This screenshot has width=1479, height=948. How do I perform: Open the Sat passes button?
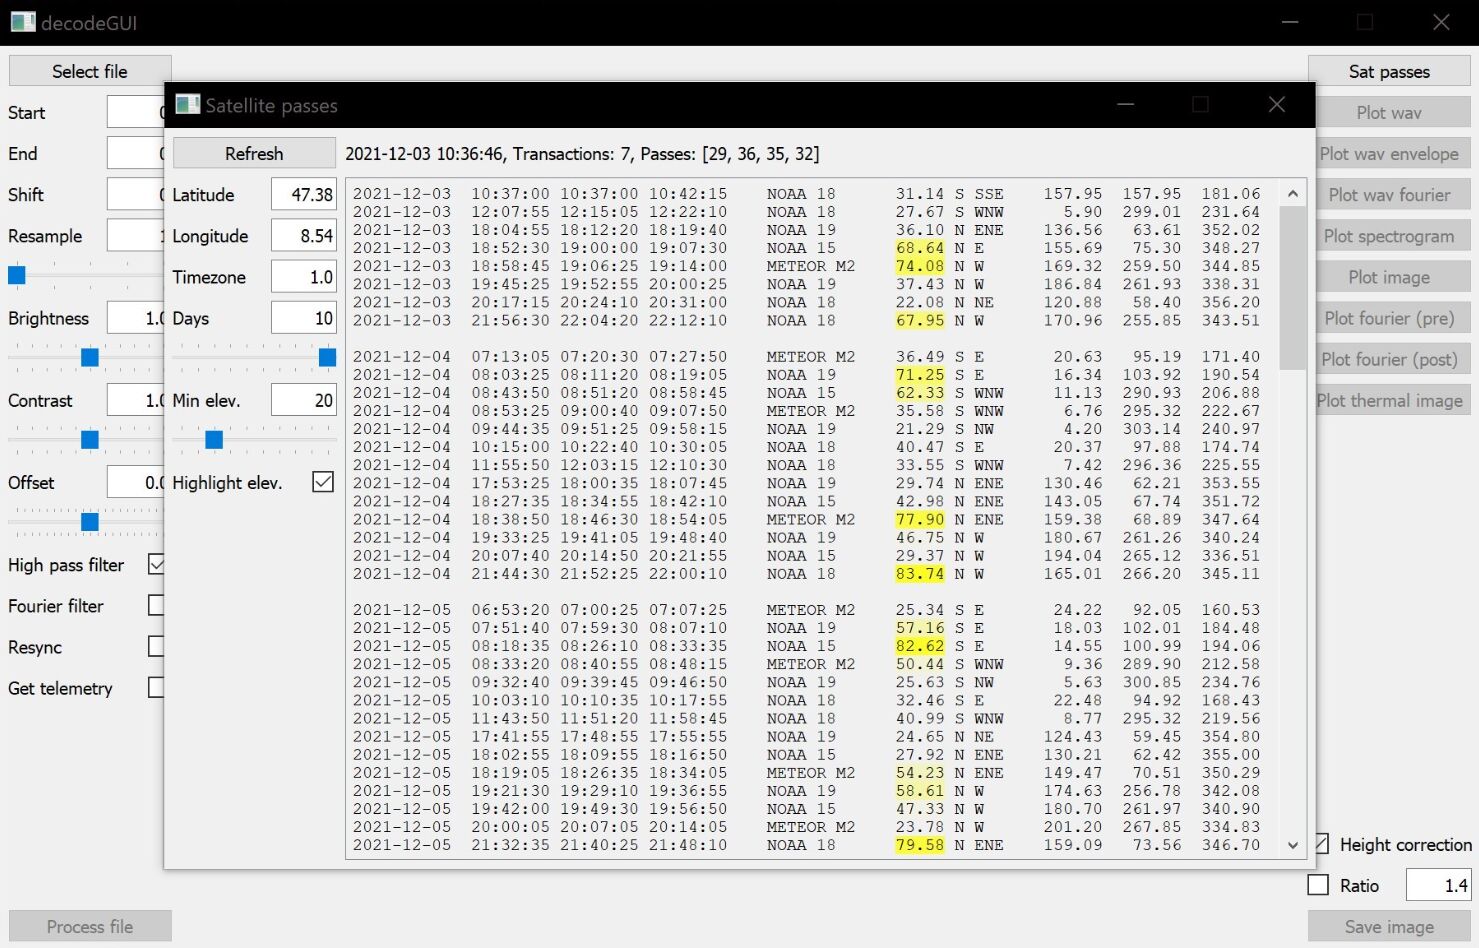tap(1389, 71)
